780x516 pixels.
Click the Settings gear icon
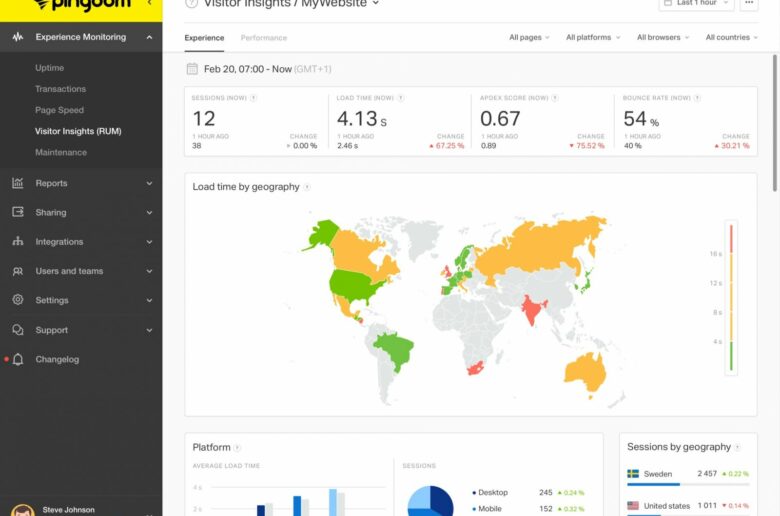point(18,300)
